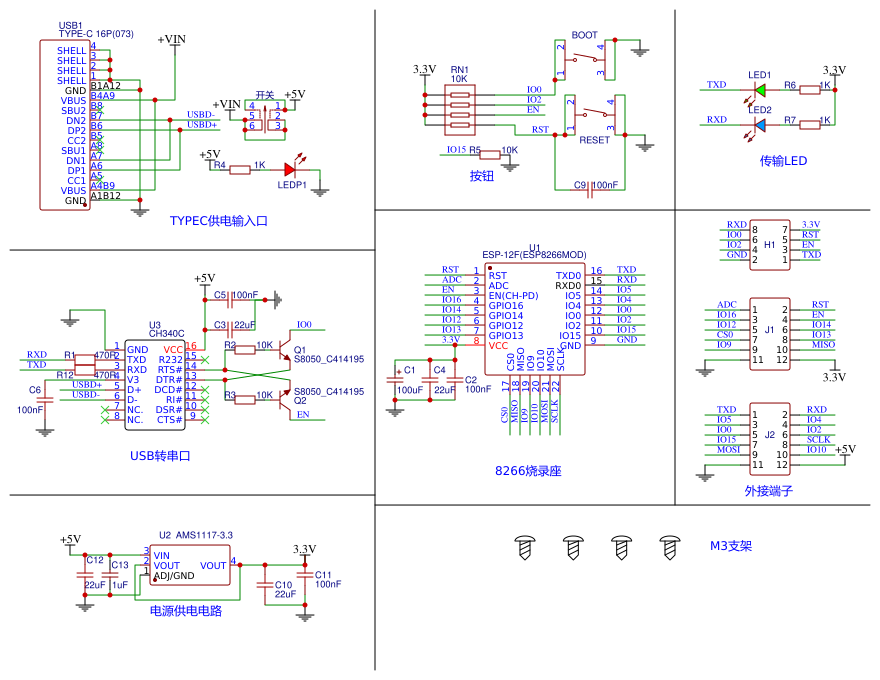Select the J2 header connector

(x=769, y=439)
